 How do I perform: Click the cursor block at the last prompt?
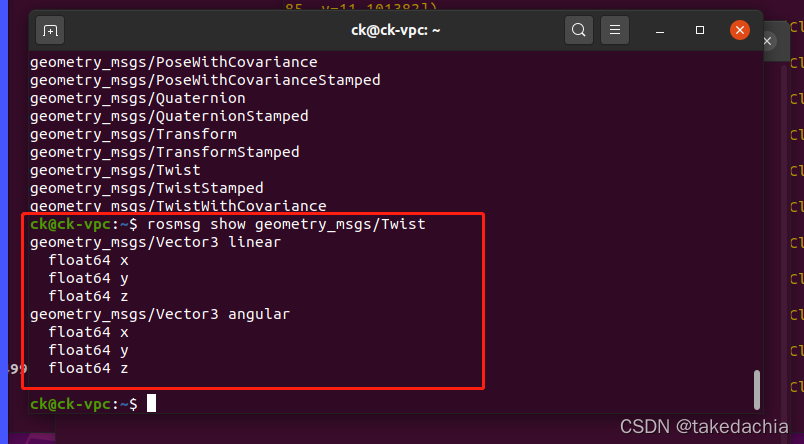(x=152, y=404)
